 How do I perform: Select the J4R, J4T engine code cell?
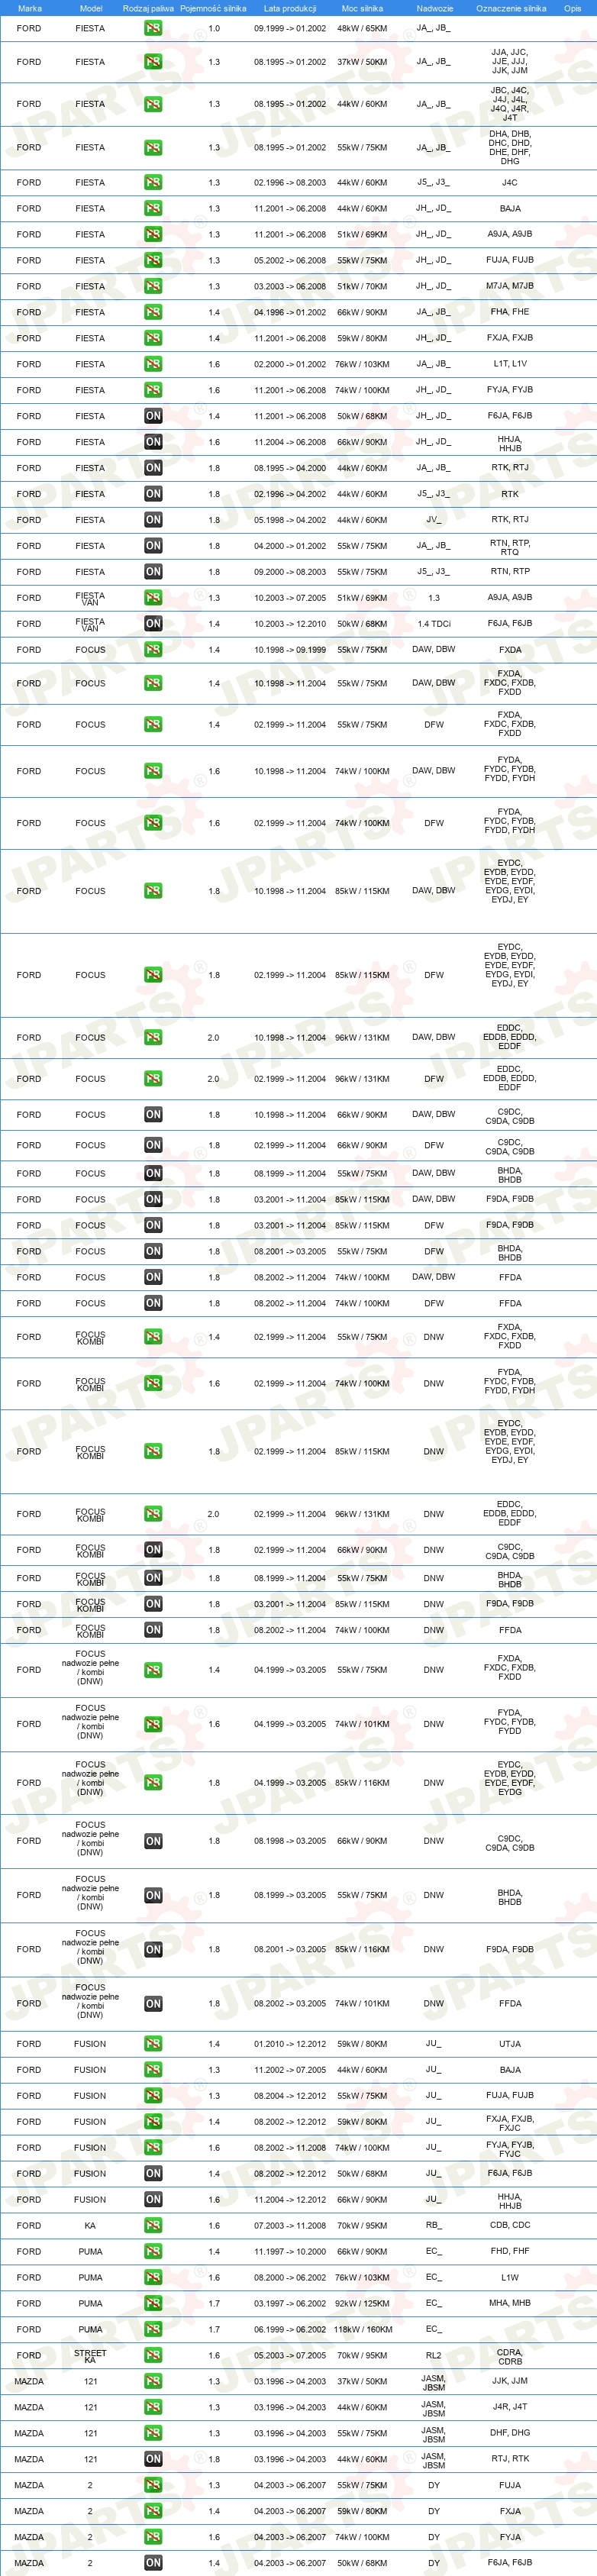pos(510,2407)
